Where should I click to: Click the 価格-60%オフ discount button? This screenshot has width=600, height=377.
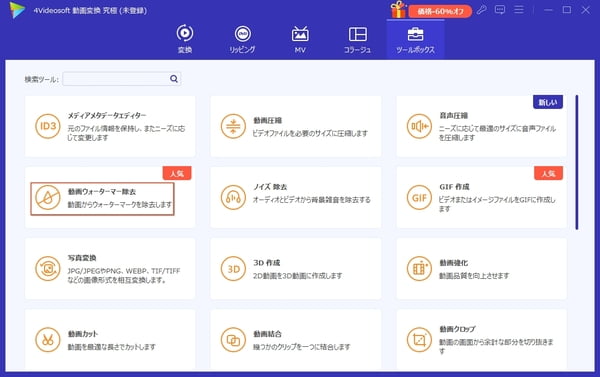[x=440, y=11]
